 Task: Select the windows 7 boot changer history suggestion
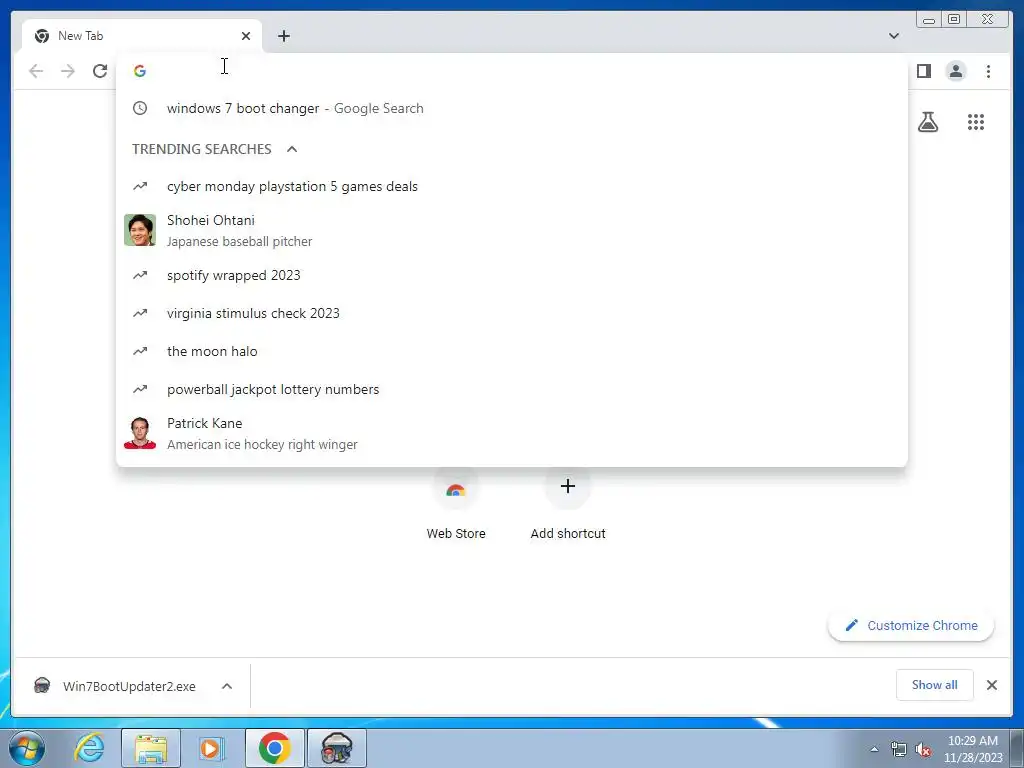tap(511, 108)
